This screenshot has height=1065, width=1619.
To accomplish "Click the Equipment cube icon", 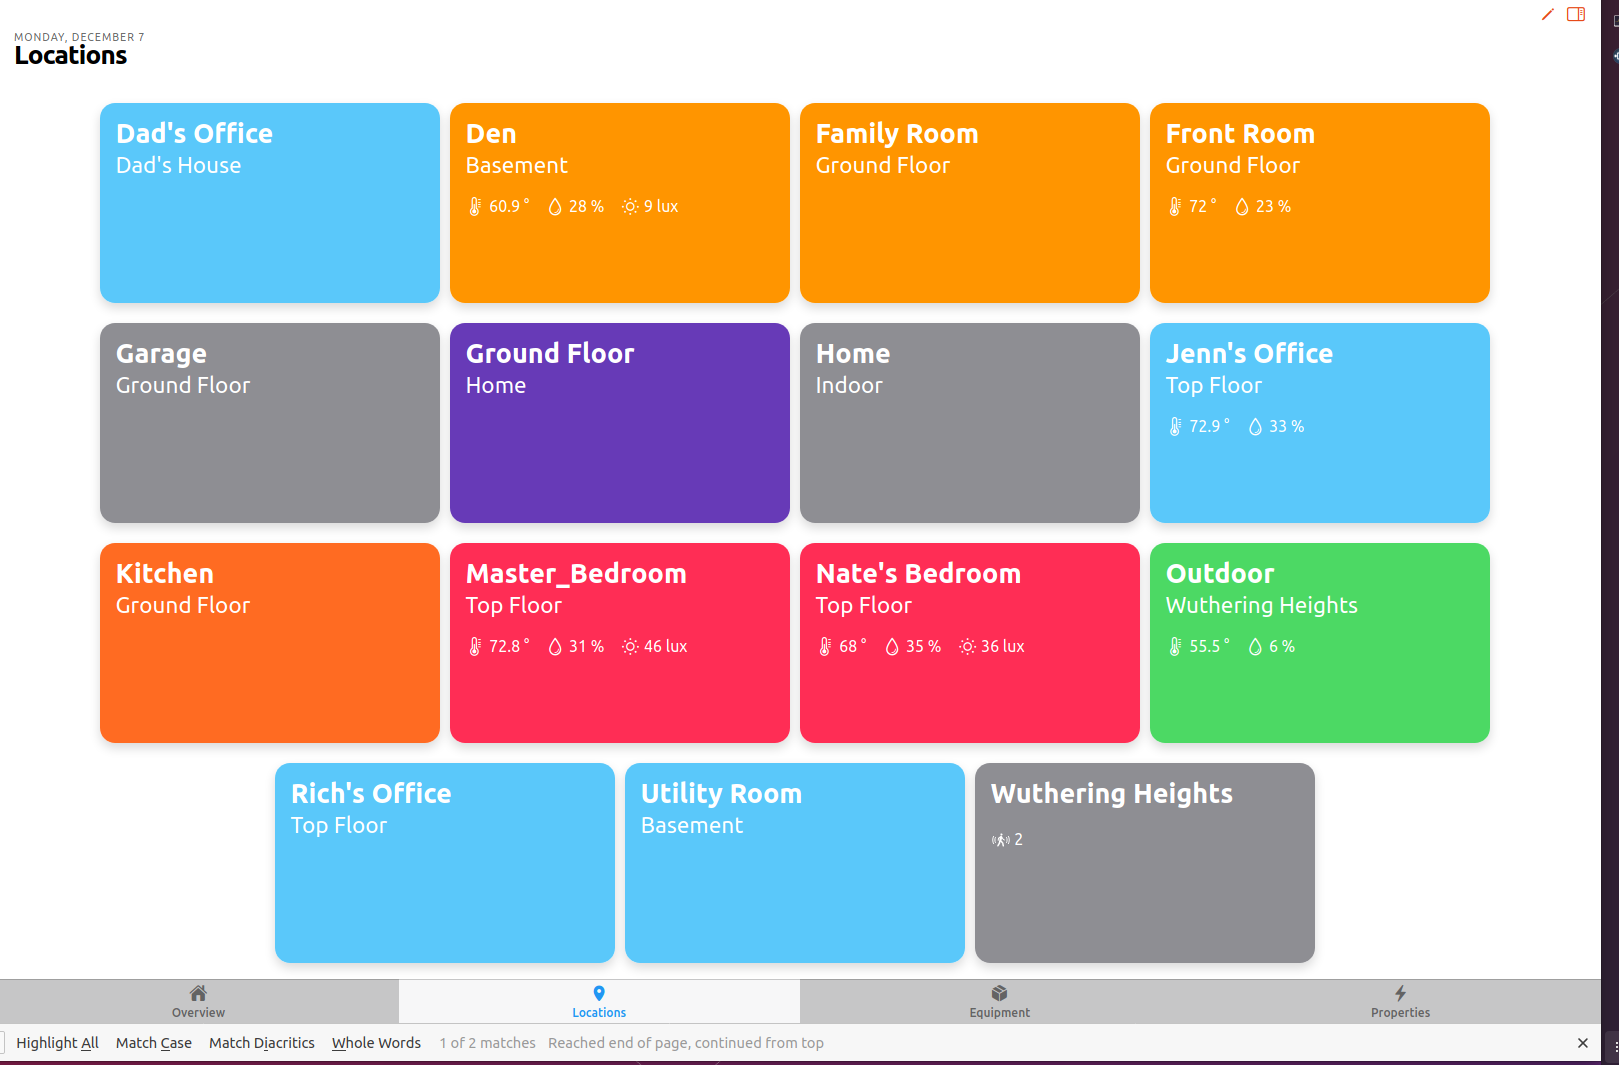I will tap(999, 993).
